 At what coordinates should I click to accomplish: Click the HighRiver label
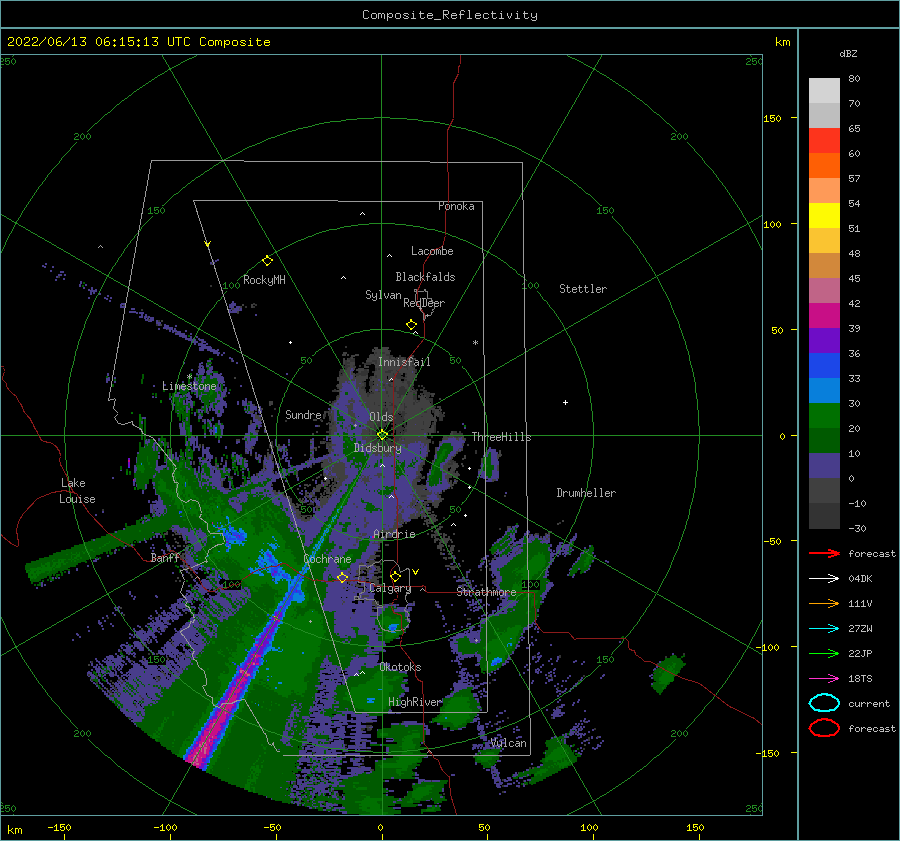(415, 702)
